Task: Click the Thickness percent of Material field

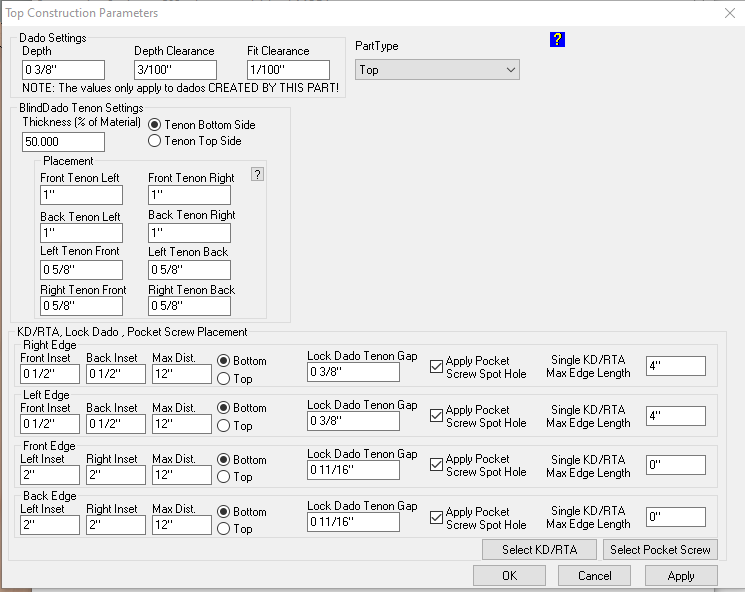Action: tap(63, 142)
